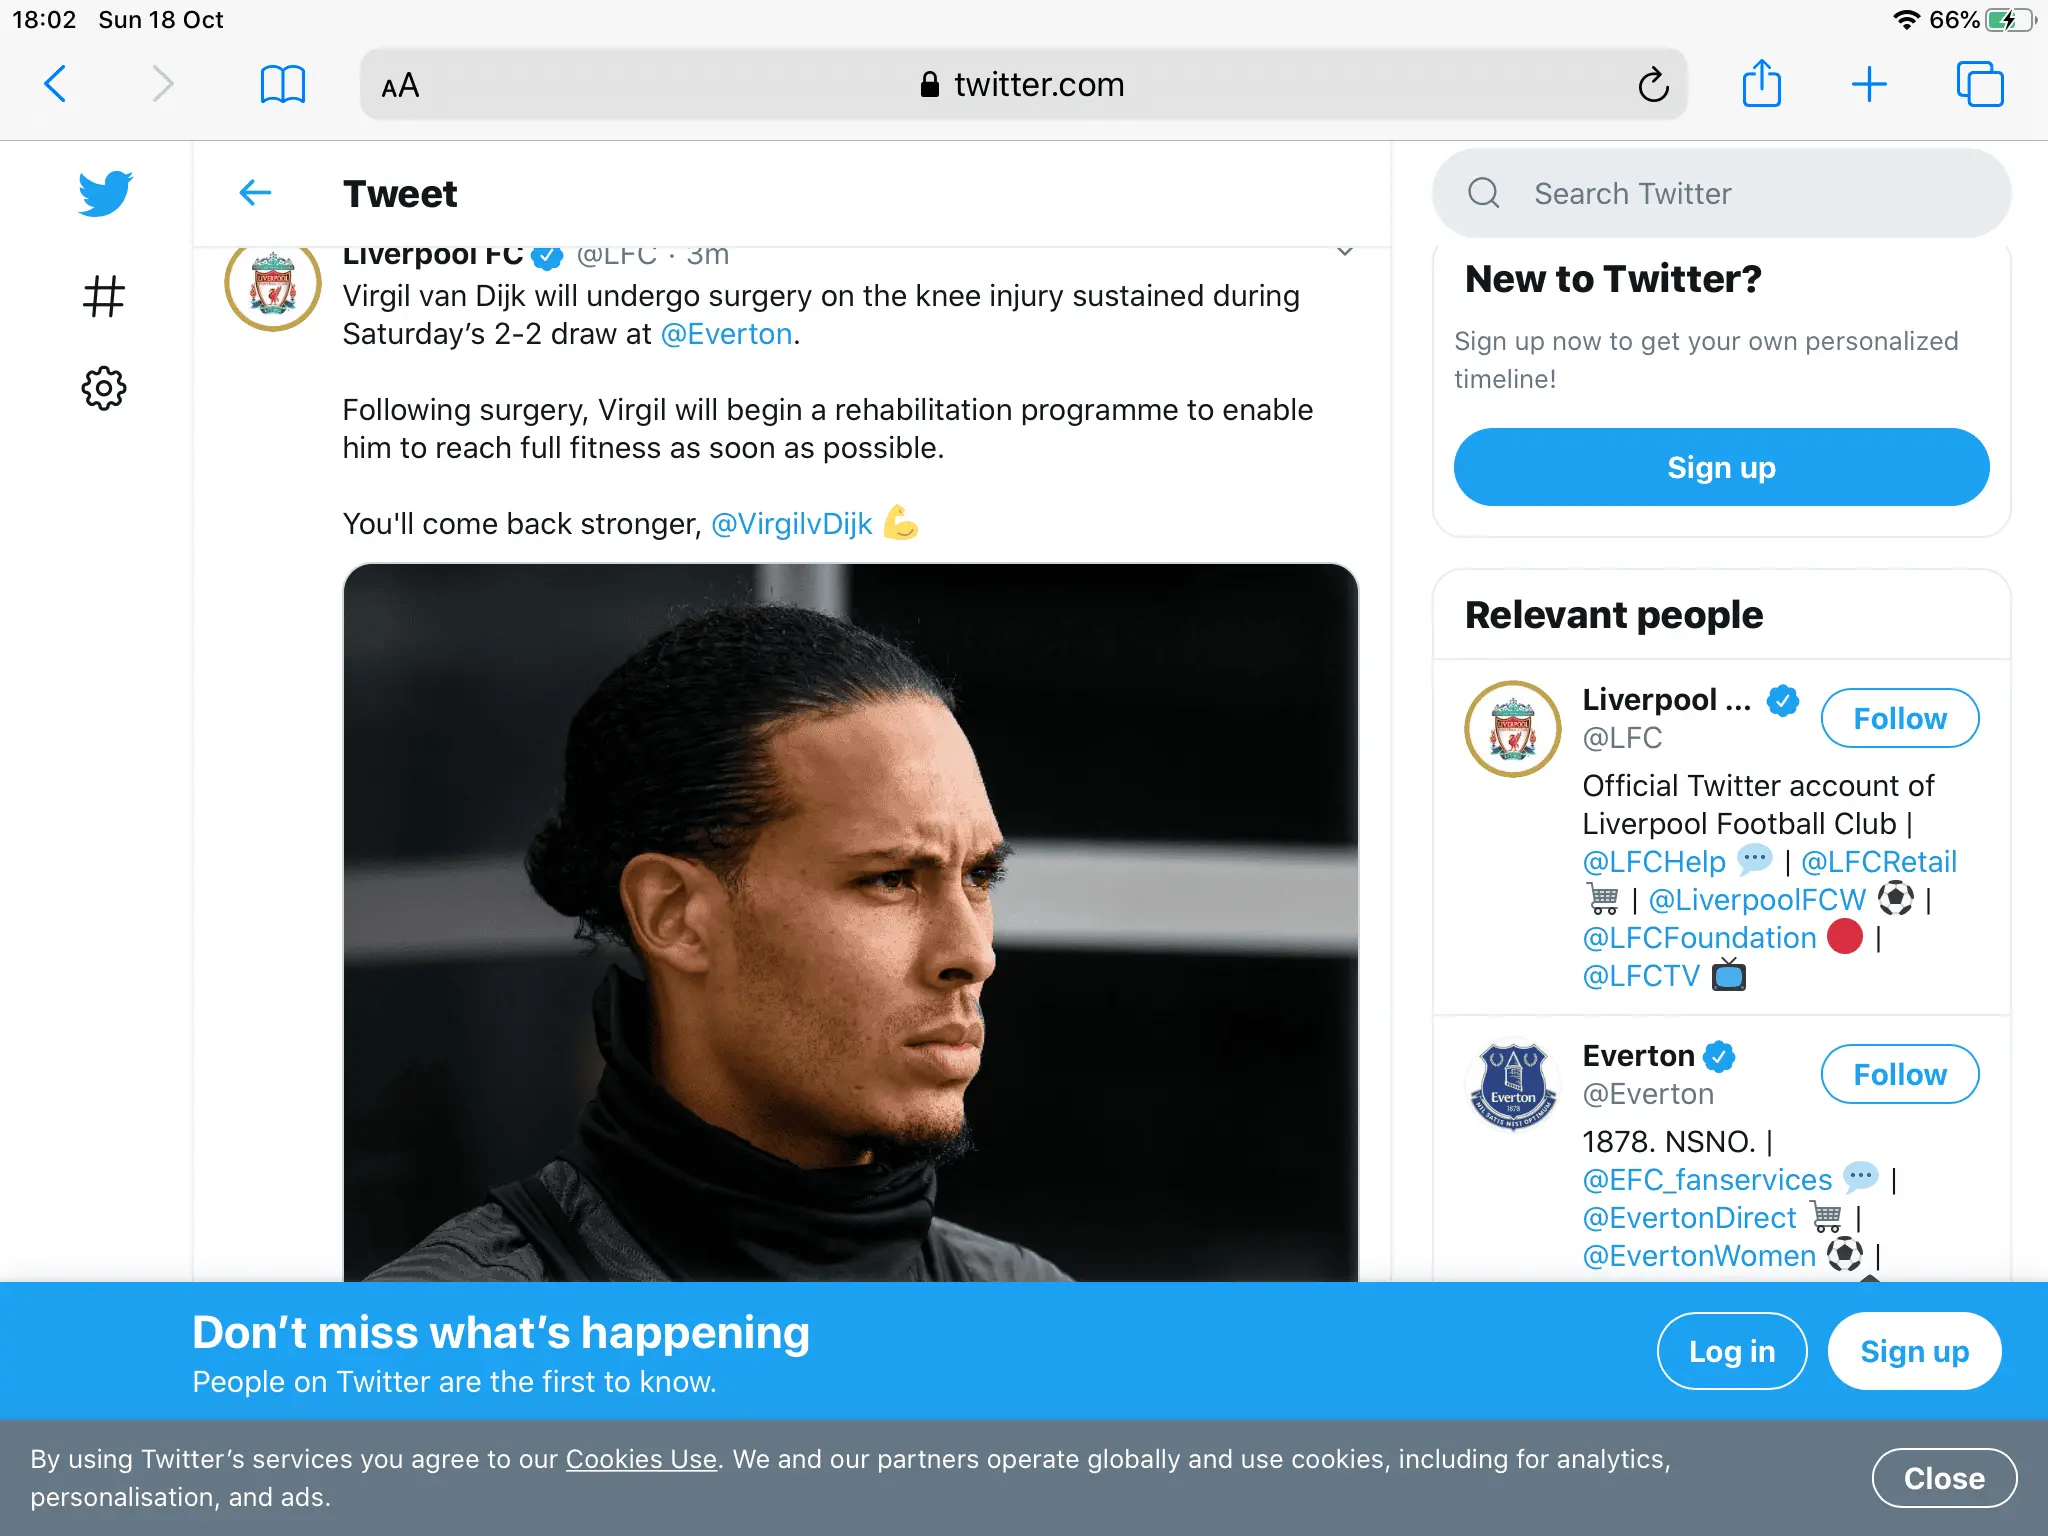The width and height of the screenshot is (2048, 1536).
Task: Open the Cookies Use link
Action: (x=641, y=1459)
